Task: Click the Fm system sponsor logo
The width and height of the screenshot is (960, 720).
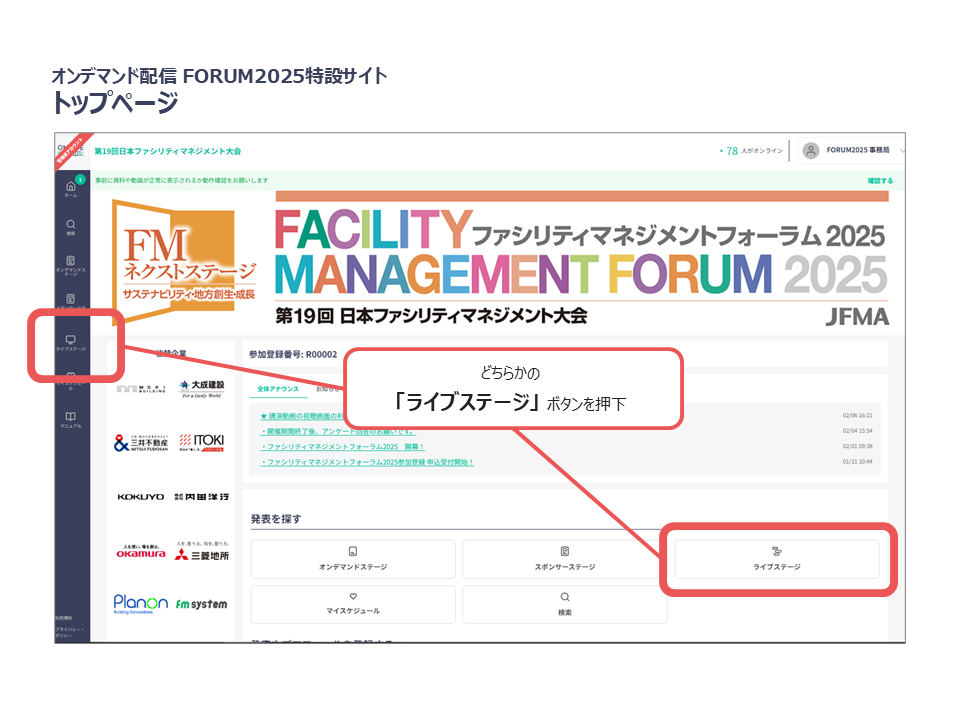Action: 201,604
